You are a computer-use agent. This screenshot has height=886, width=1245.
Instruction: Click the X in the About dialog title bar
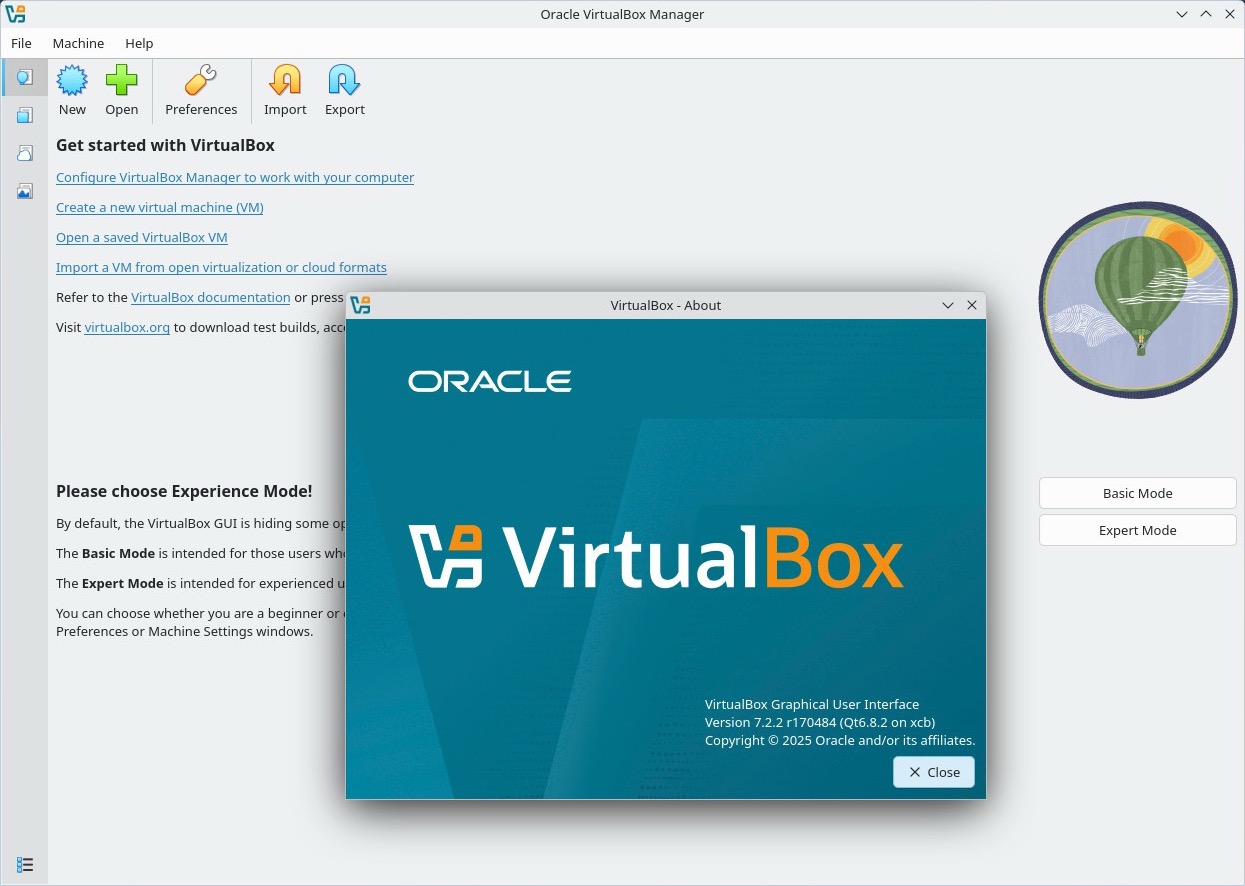(972, 305)
